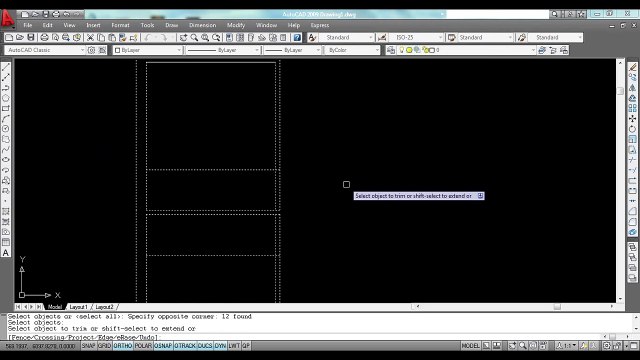Click the AutoCAD application menu logo
This screenshot has width=640, height=360.
pyautogui.click(x=7, y=18)
